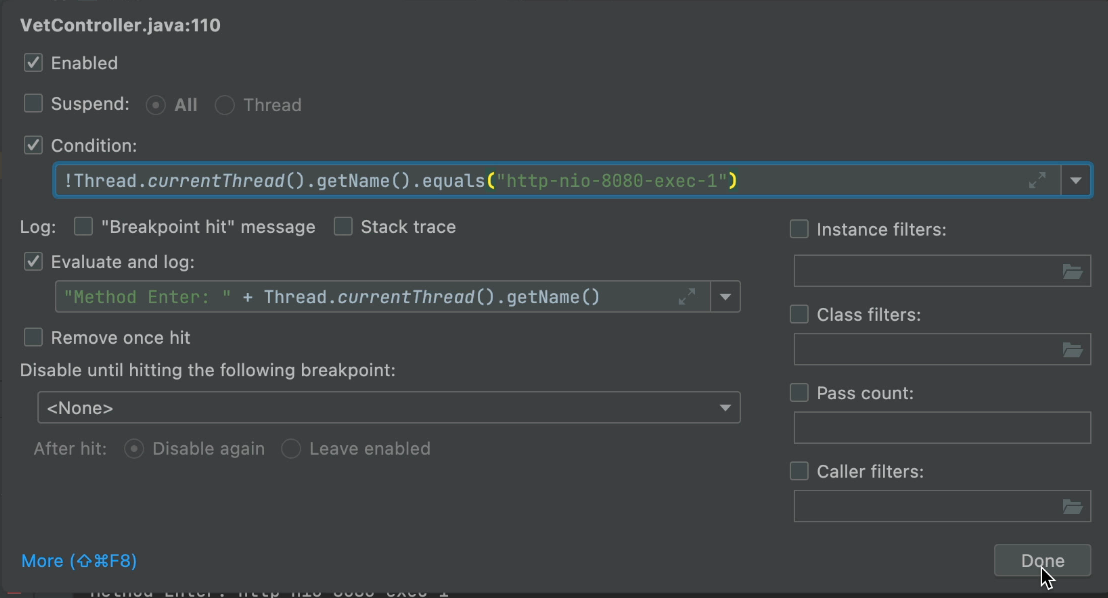Enable the Suspend checkbox
1108x598 pixels.
pyautogui.click(x=34, y=104)
